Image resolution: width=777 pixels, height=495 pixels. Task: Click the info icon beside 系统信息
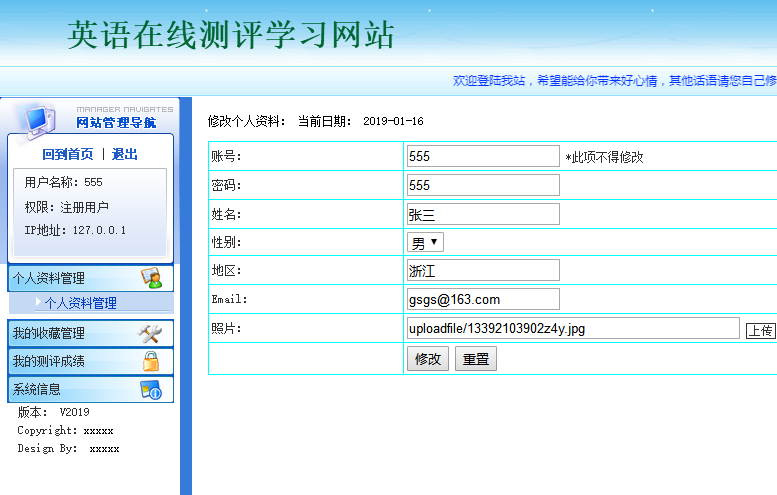[x=151, y=390]
